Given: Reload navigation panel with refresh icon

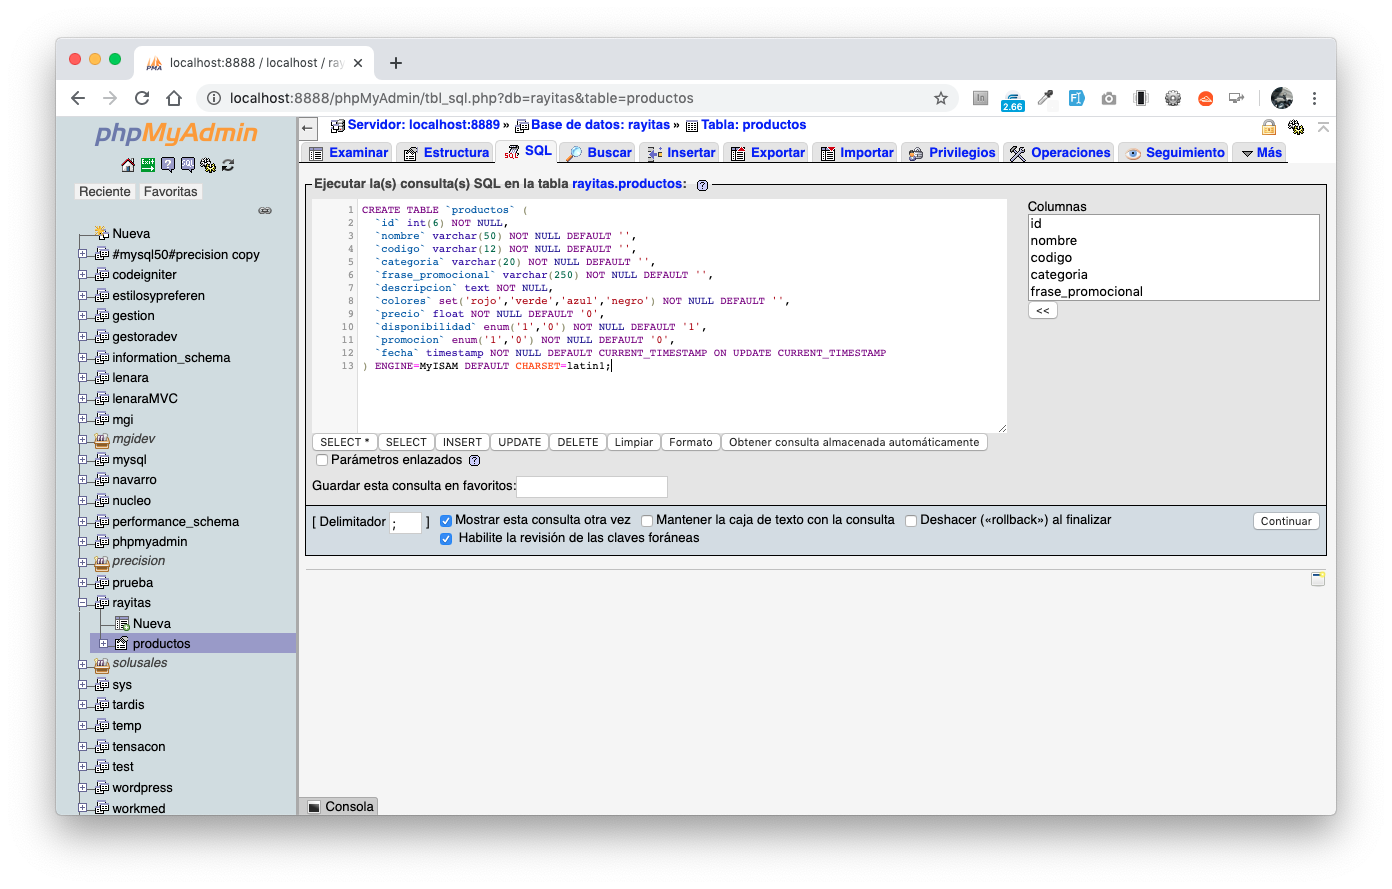Looking at the screenshot, I should (228, 165).
